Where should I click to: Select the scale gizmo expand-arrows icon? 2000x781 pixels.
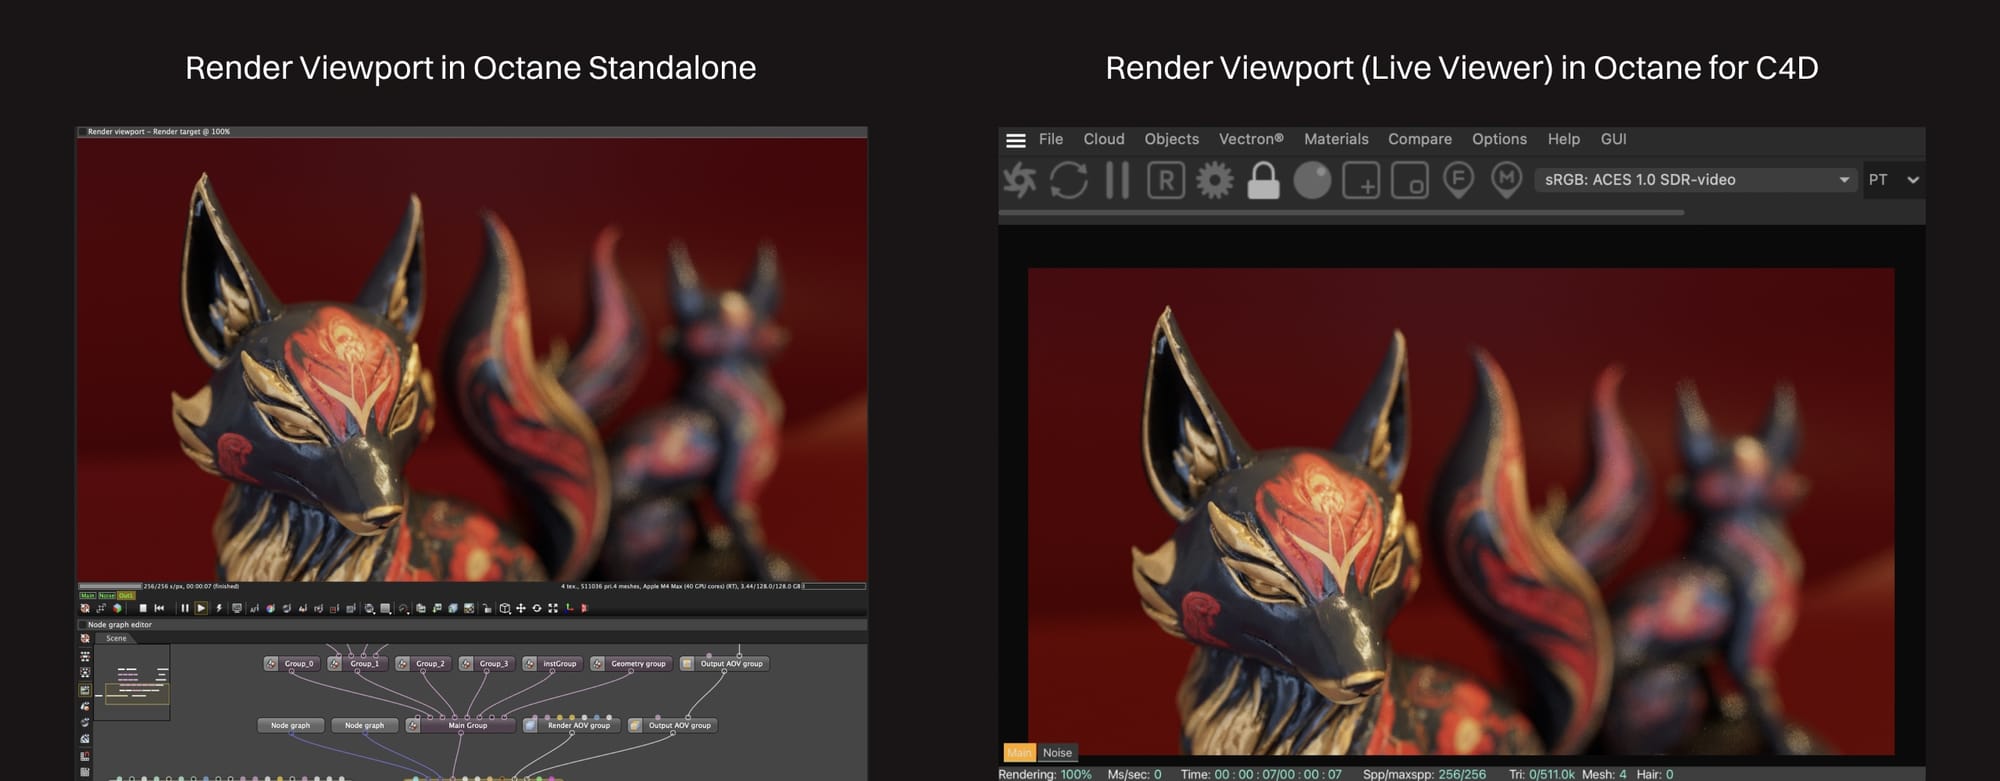553,608
